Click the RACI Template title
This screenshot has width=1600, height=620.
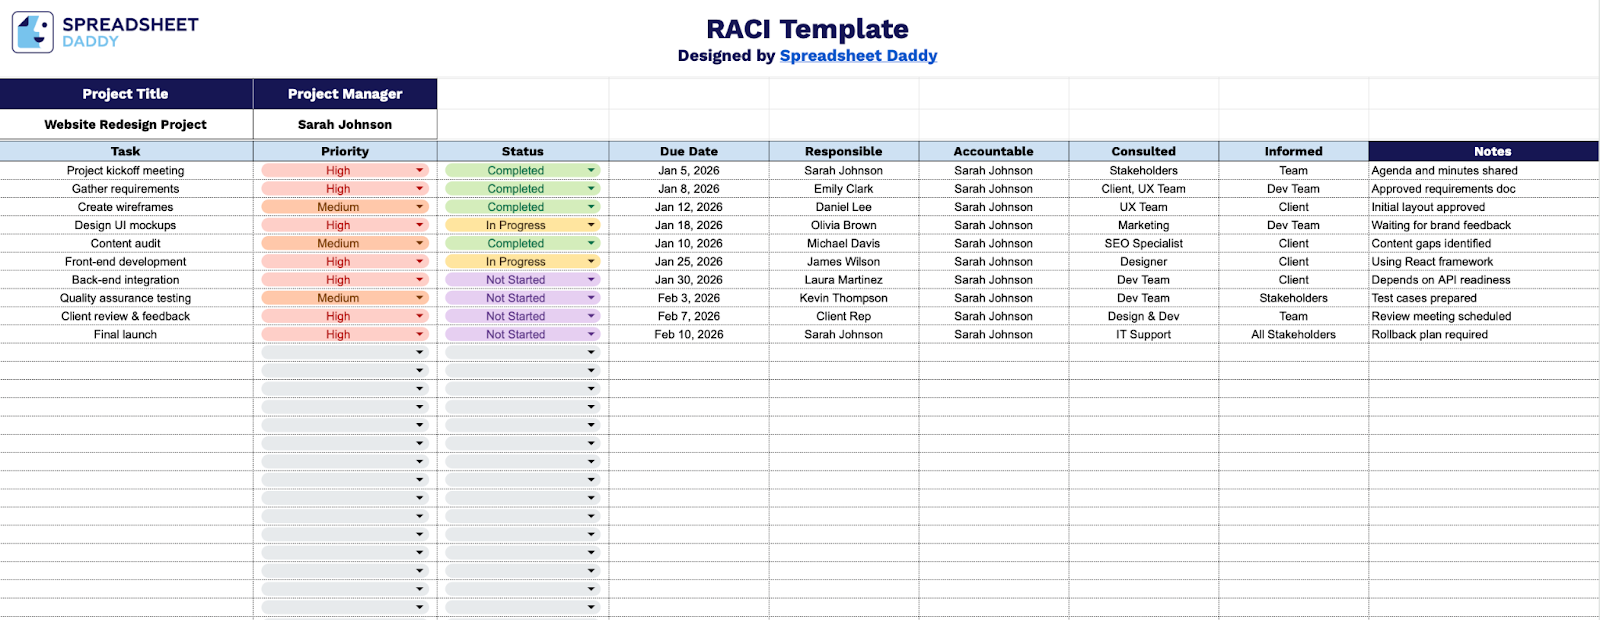click(808, 29)
